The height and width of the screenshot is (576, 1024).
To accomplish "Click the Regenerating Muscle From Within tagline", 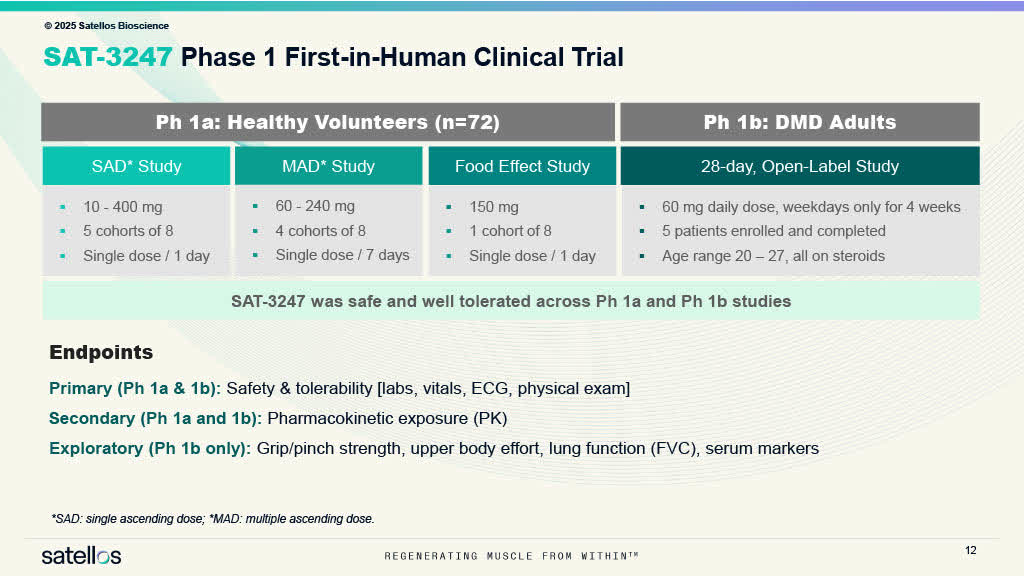I will pyautogui.click(x=512, y=556).
